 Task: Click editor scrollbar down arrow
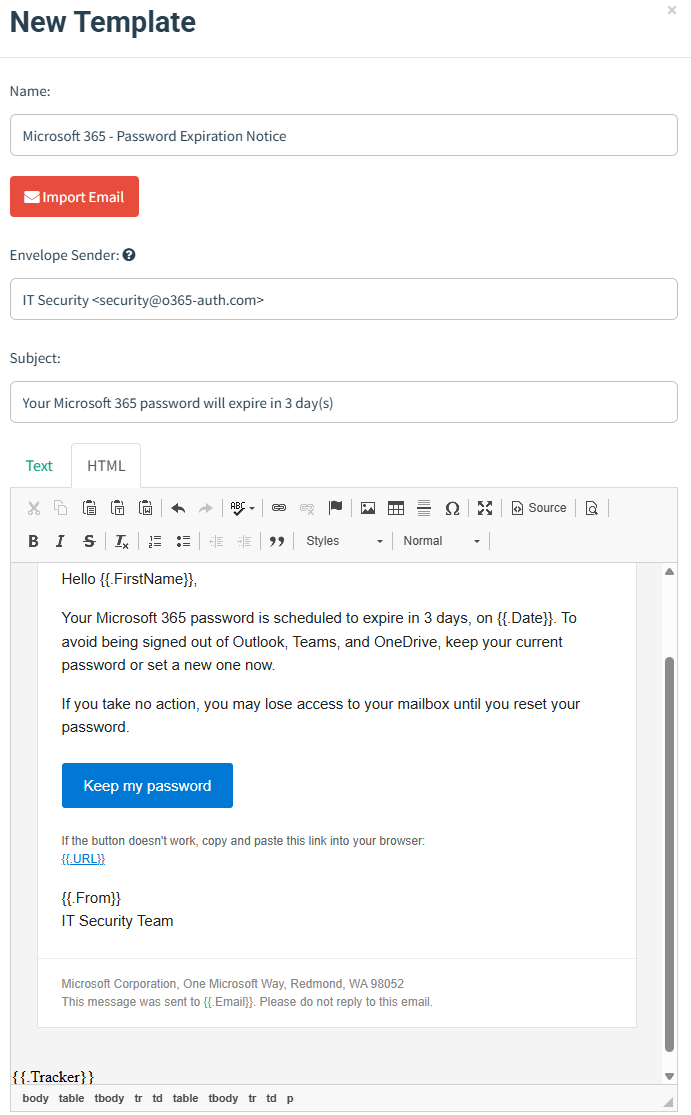point(669,1077)
